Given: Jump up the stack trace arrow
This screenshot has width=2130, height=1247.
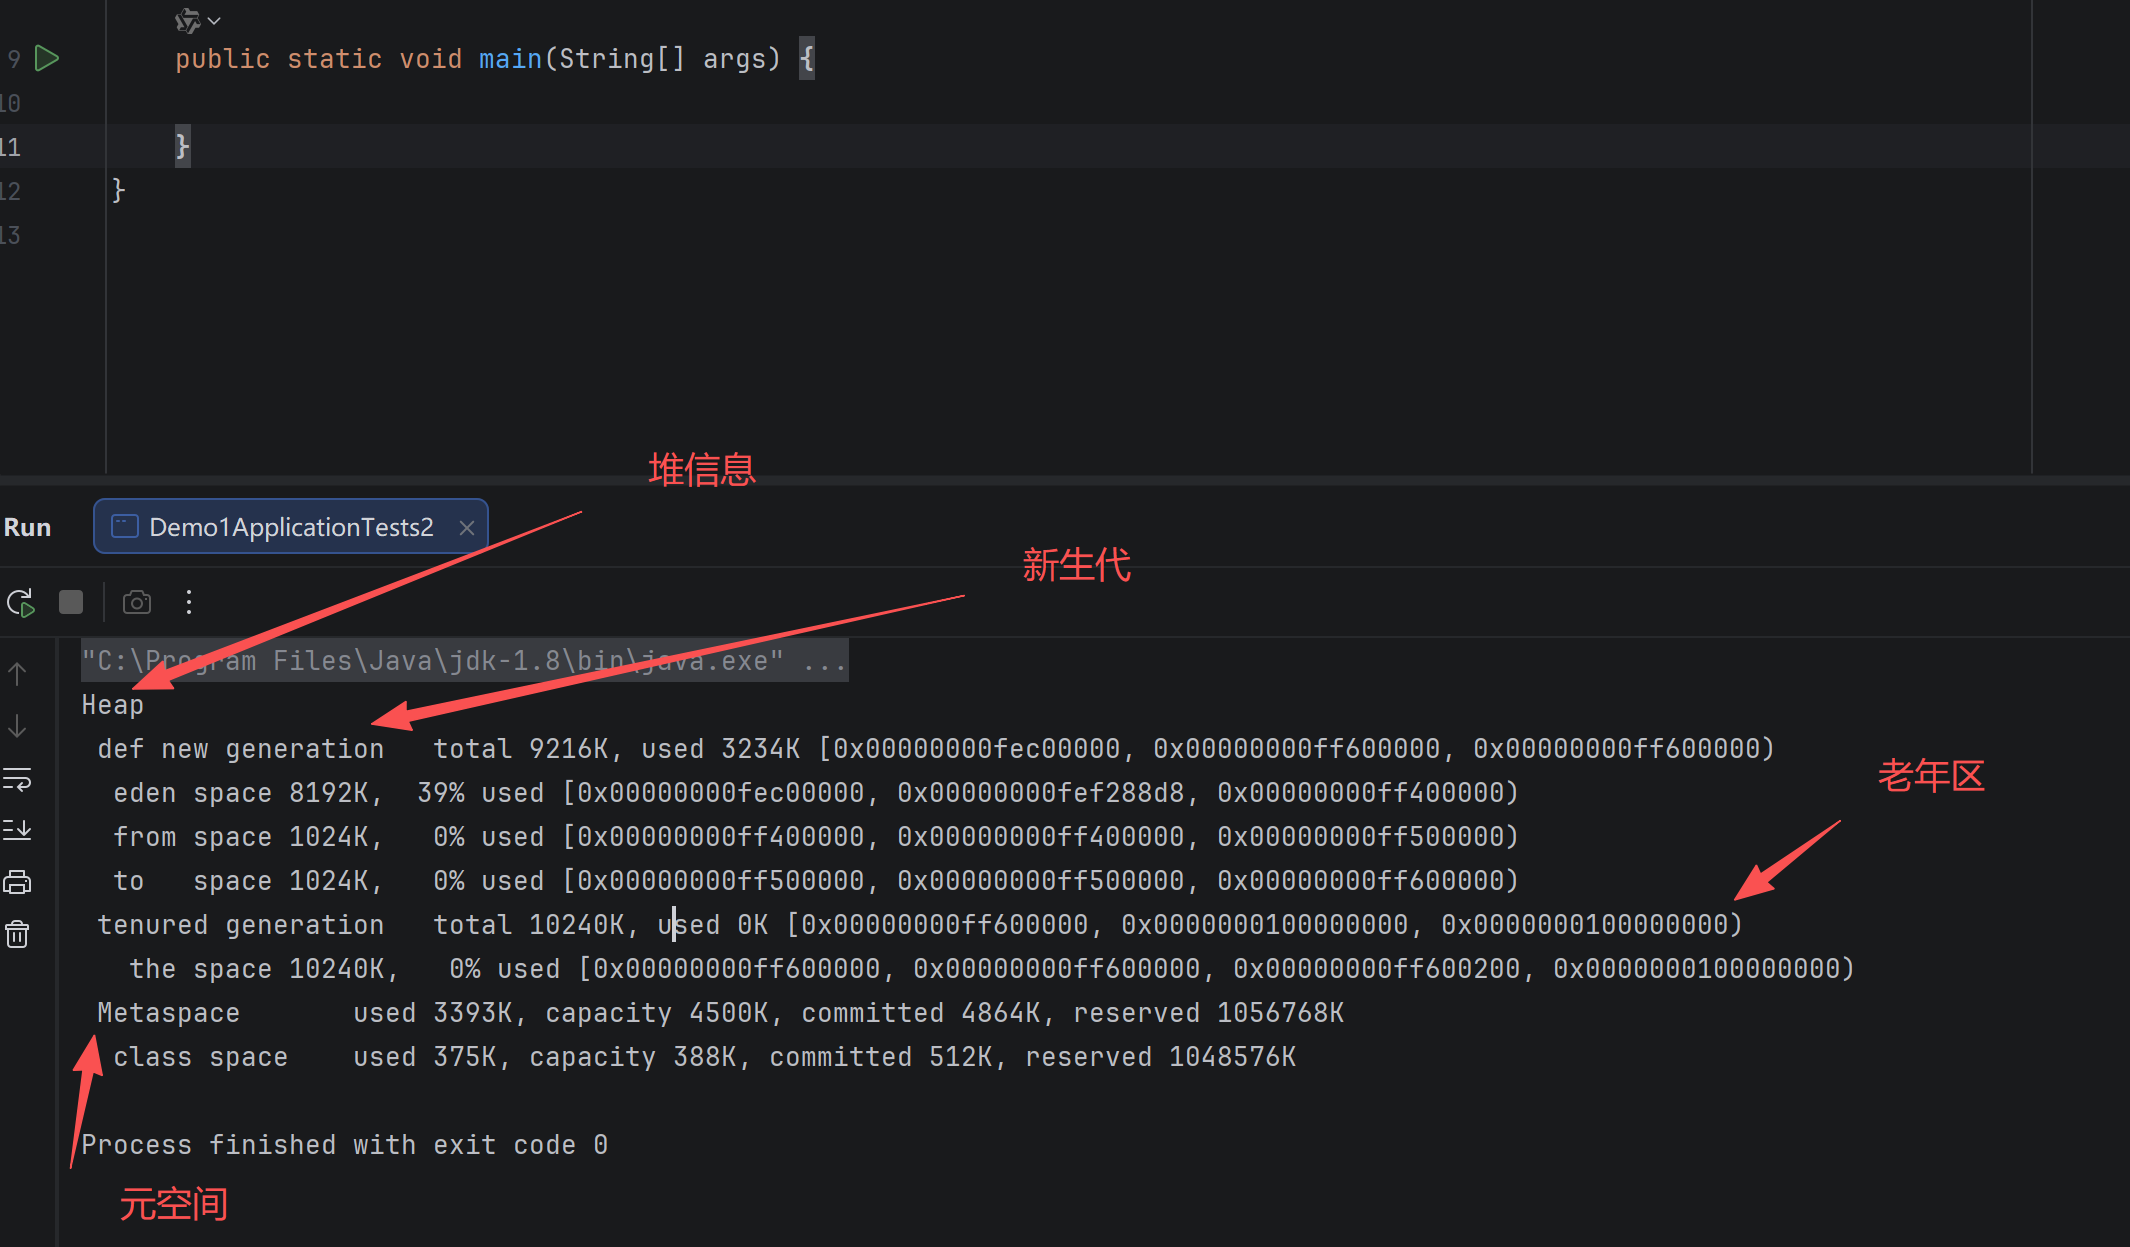Looking at the screenshot, I should (x=17, y=674).
